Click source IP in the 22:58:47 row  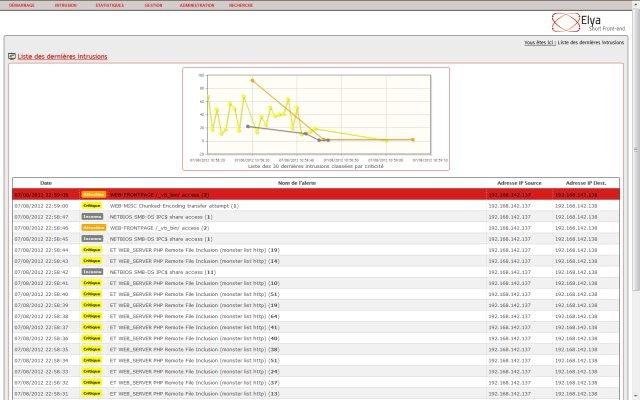coord(510,217)
